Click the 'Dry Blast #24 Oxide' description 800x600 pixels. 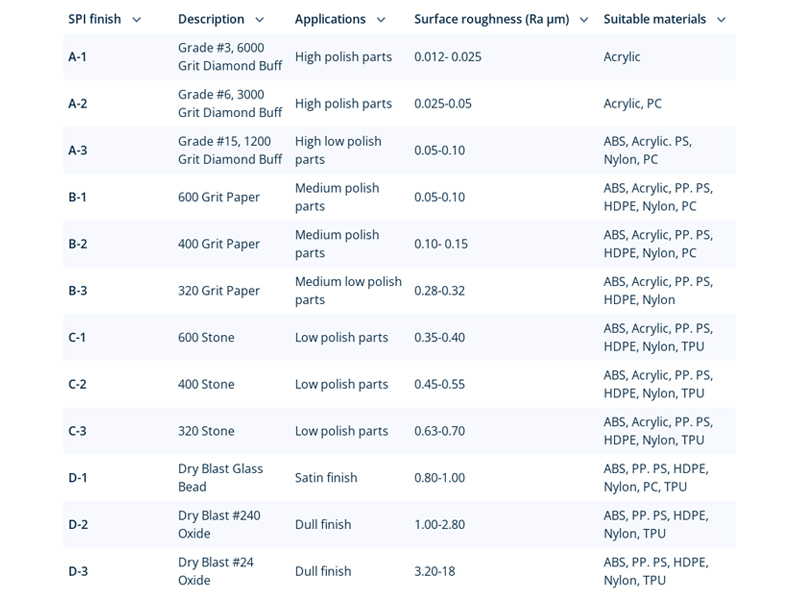pyautogui.click(x=216, y=571)
